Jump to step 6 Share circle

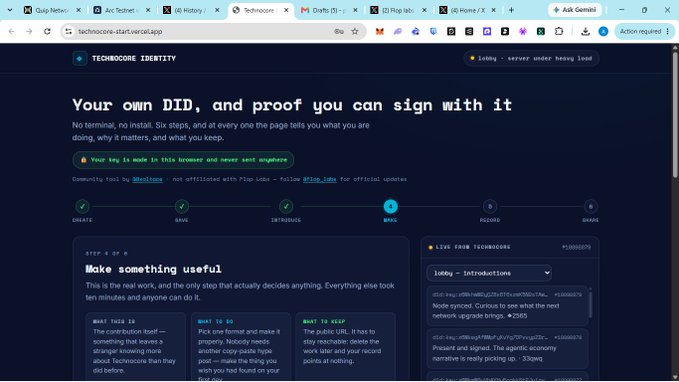tap(590, 207)
